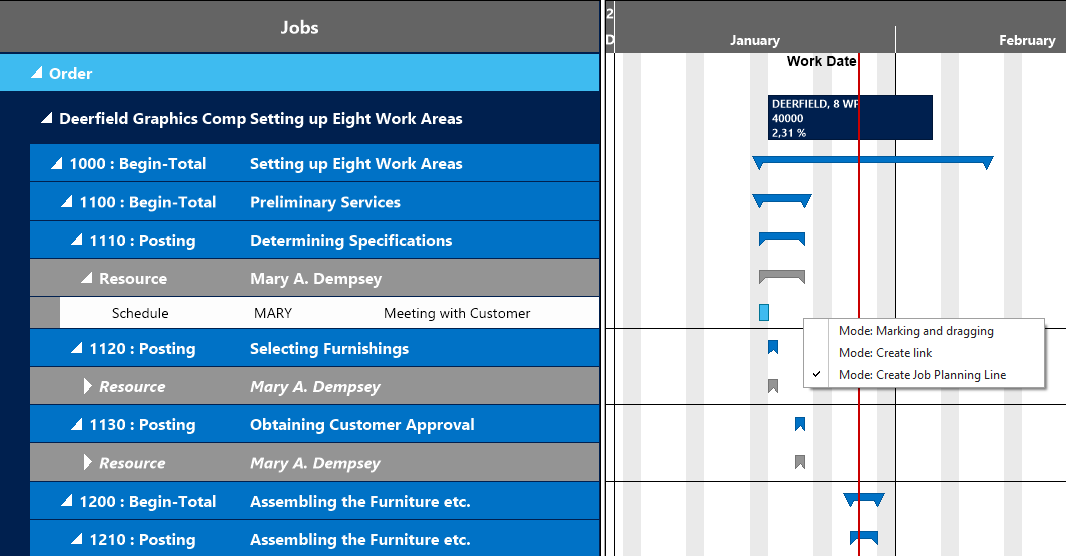The width and height of the screenshot is (1066, 556).
Task: Select the 1200 Begin-Total summary bar
Action: pyautogui.click(x=864, y=498)
